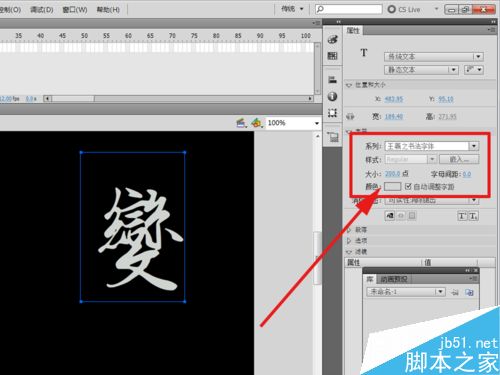This screenshot has height=375, width=500.
Task: Click the Y position value
Action: pos(446,99)
